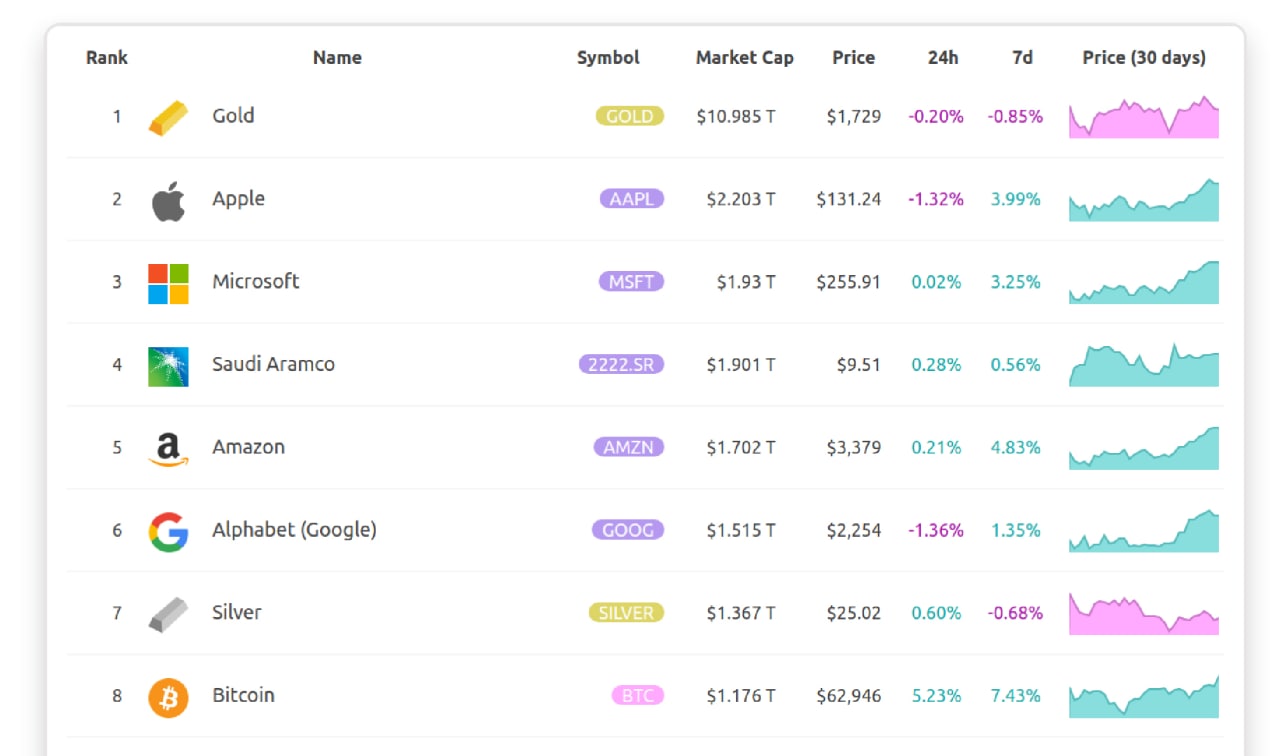Sort by the 7d column header
Image resolution: width=1280 pixels, height=756 pixels.
(1022, 57)
